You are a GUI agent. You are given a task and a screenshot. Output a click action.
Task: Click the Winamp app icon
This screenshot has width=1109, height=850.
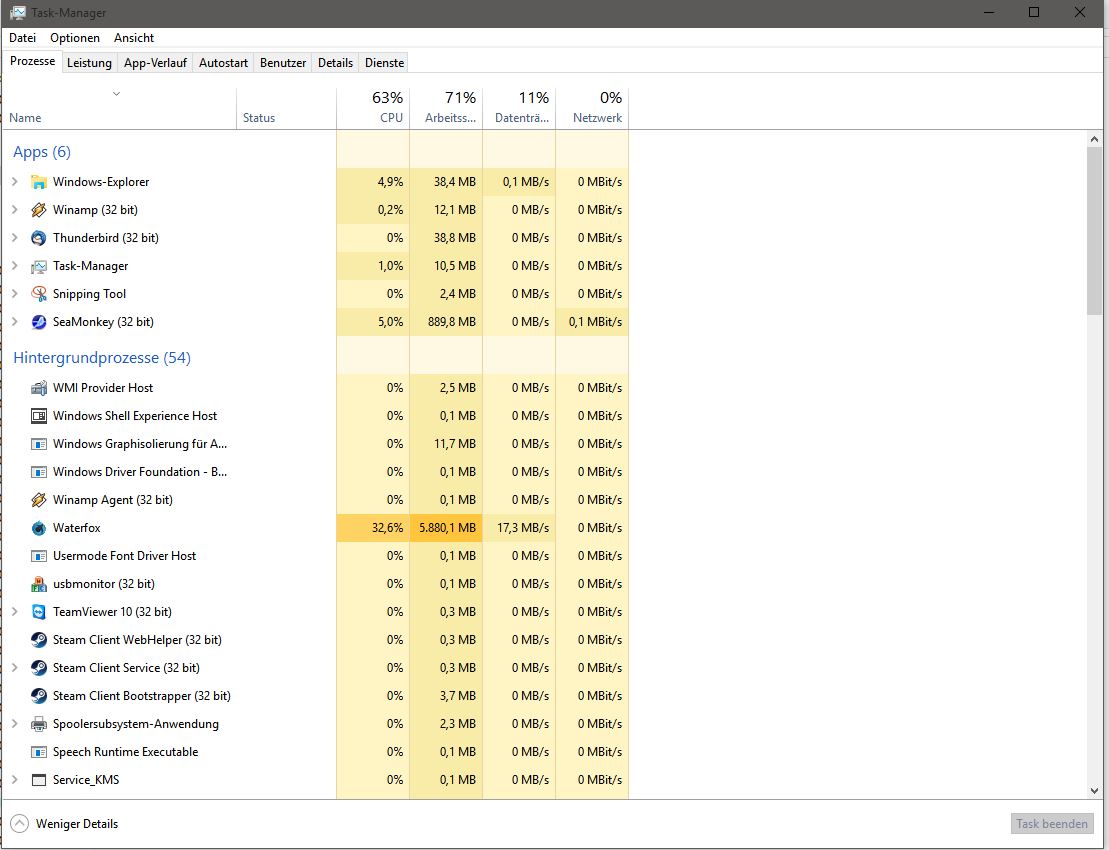(x=39, y=210)
